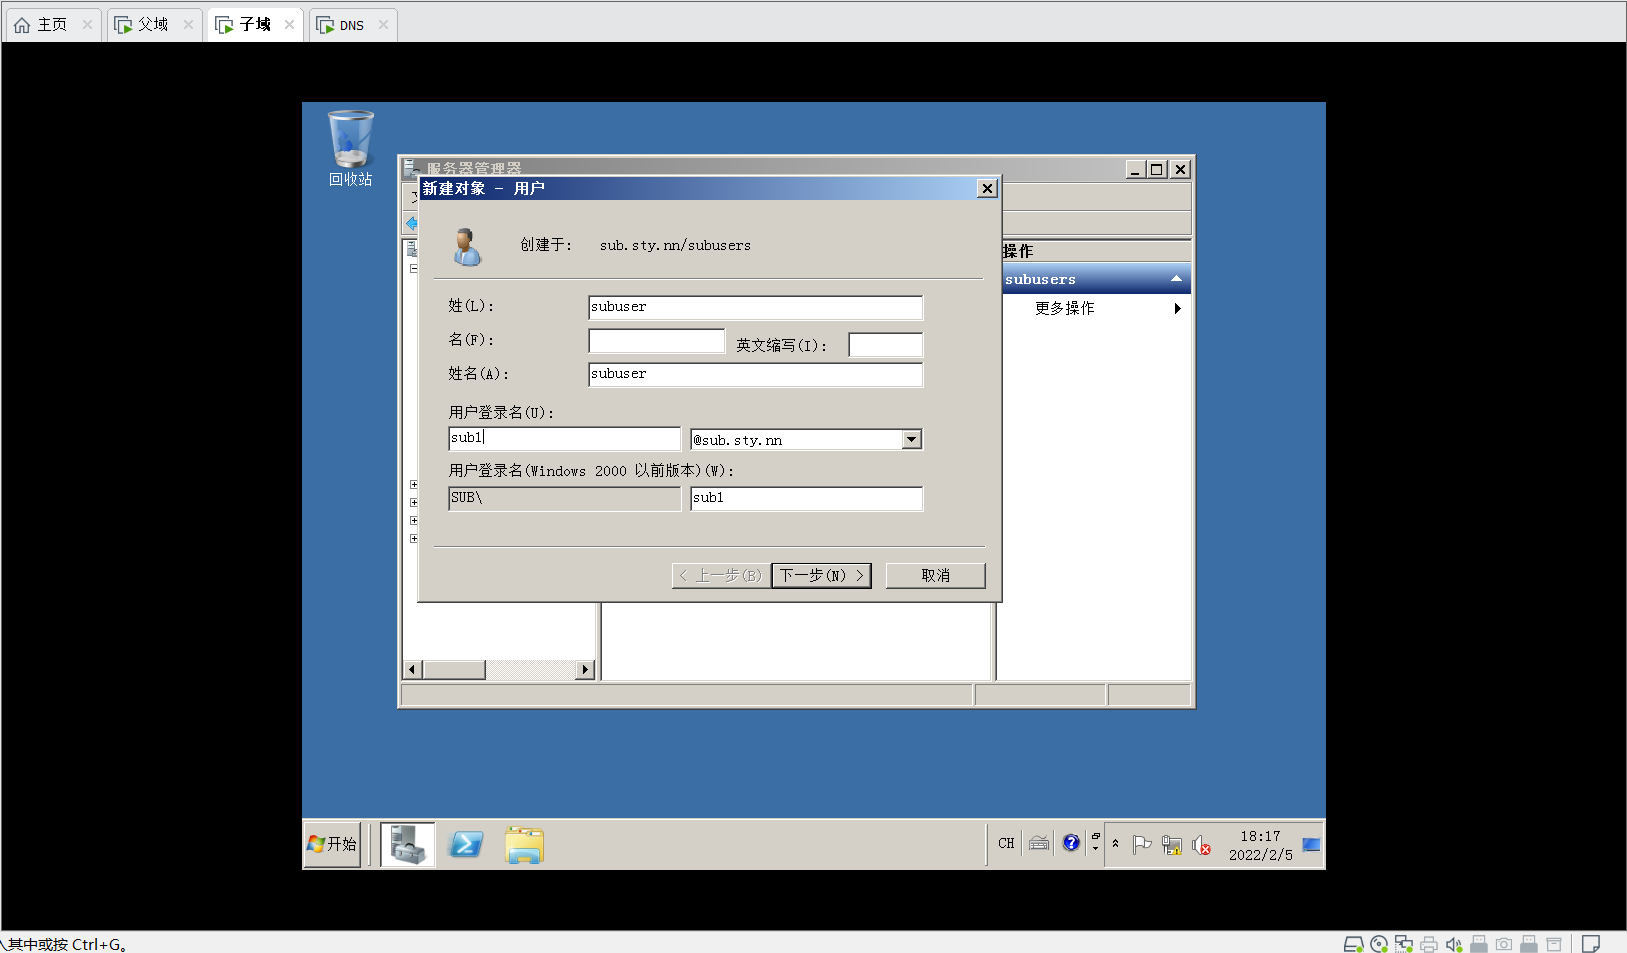Close the 主页 tab
This screenshot has height=953, width=1627.
tap(87, 25)
